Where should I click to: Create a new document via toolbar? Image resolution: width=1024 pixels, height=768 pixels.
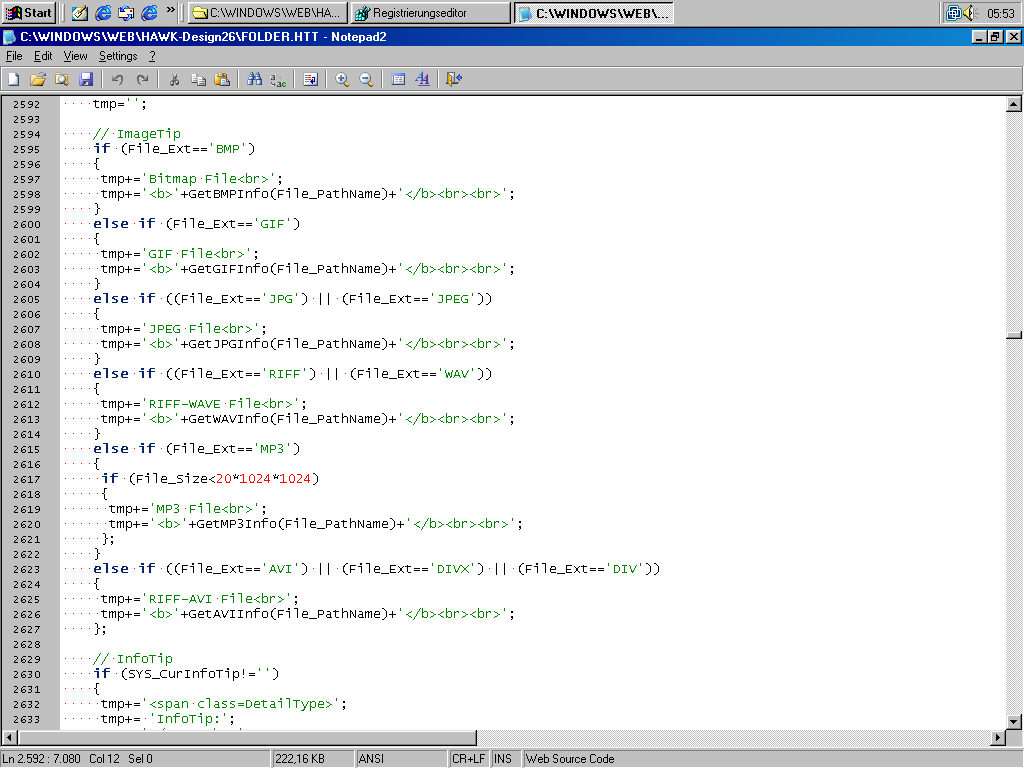click(14, 79)
